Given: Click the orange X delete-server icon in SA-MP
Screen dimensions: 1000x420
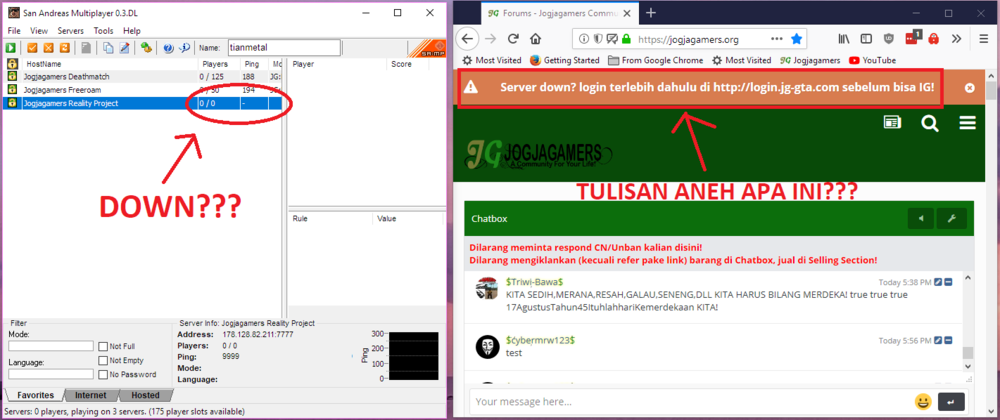Looking at the screenshot, I should [x=48, y=48].
